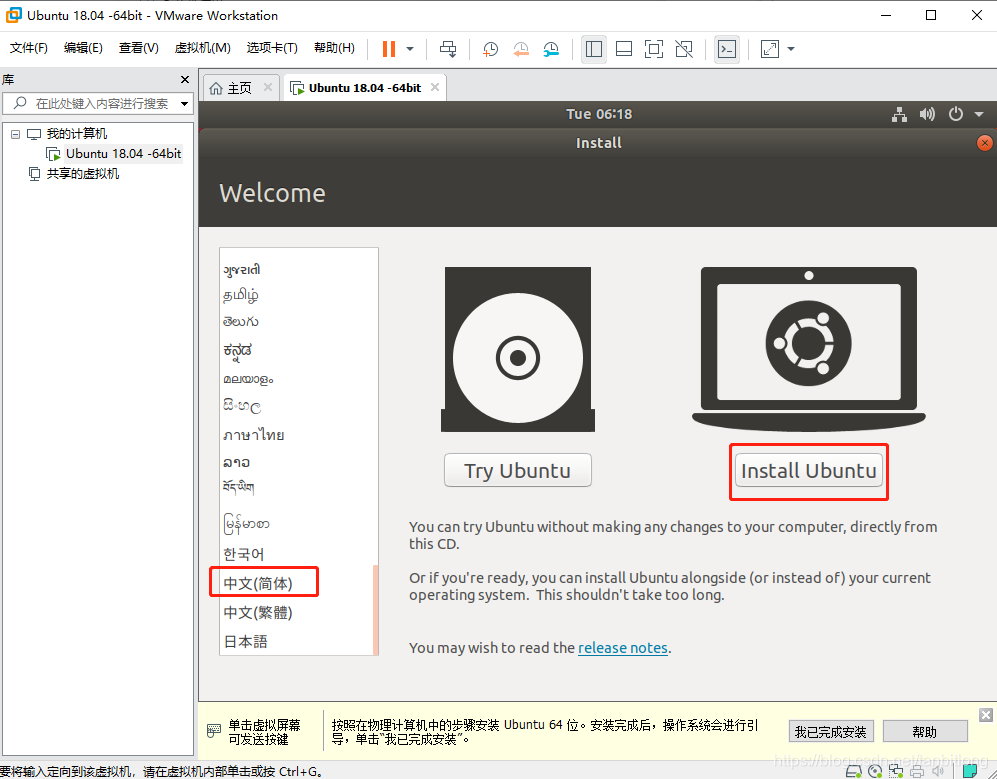This screenshot has width=997, height=779.
Task: Click the Ubuntu volume icon in top bar
Action: pyautogui.click(x=927, y=114)
